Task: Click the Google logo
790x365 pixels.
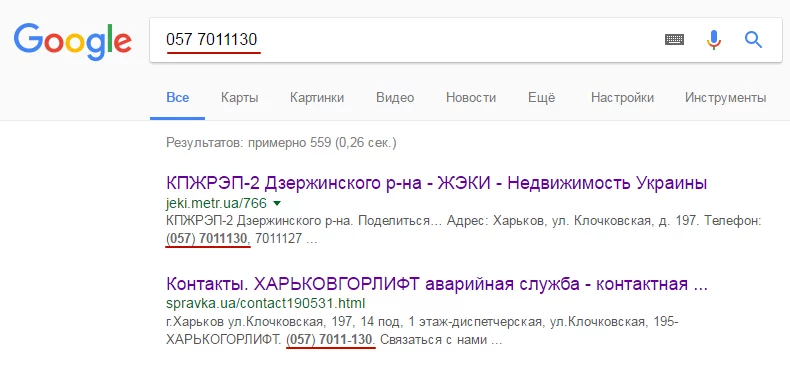Action: 73,42
